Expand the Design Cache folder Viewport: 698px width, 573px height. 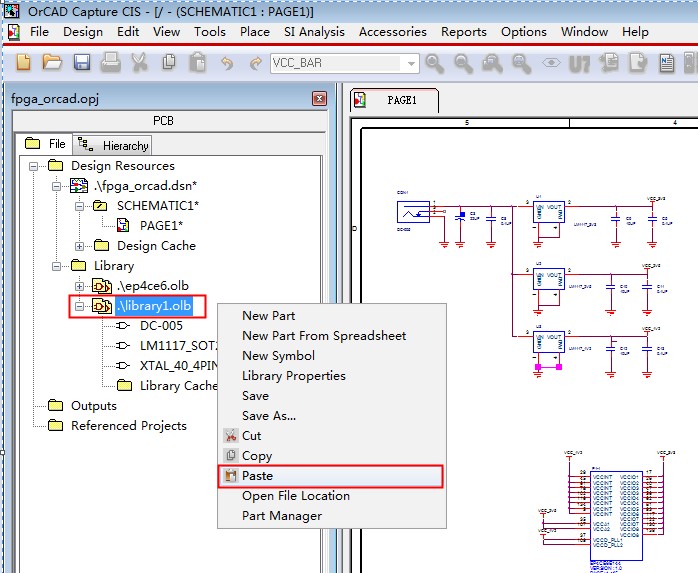click(79, 246)
